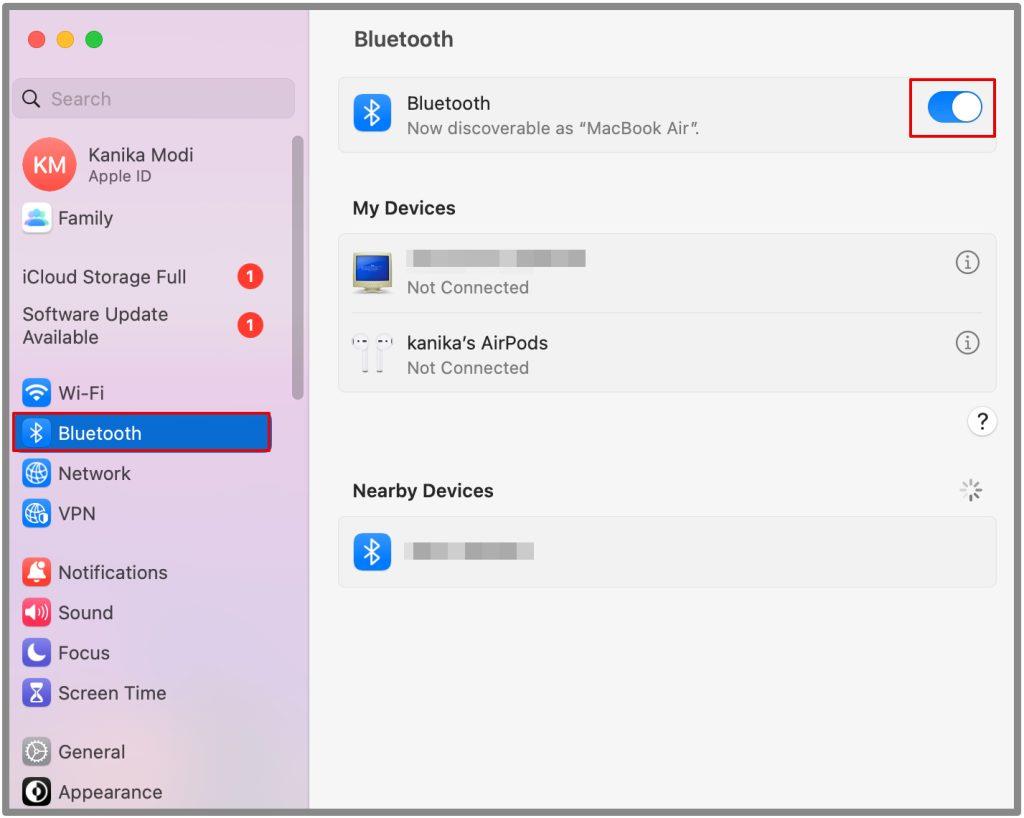Click the Notifications bell icon
This screenshot has height=818, width=1024.
pyautogui.click(x=37, y=573)
